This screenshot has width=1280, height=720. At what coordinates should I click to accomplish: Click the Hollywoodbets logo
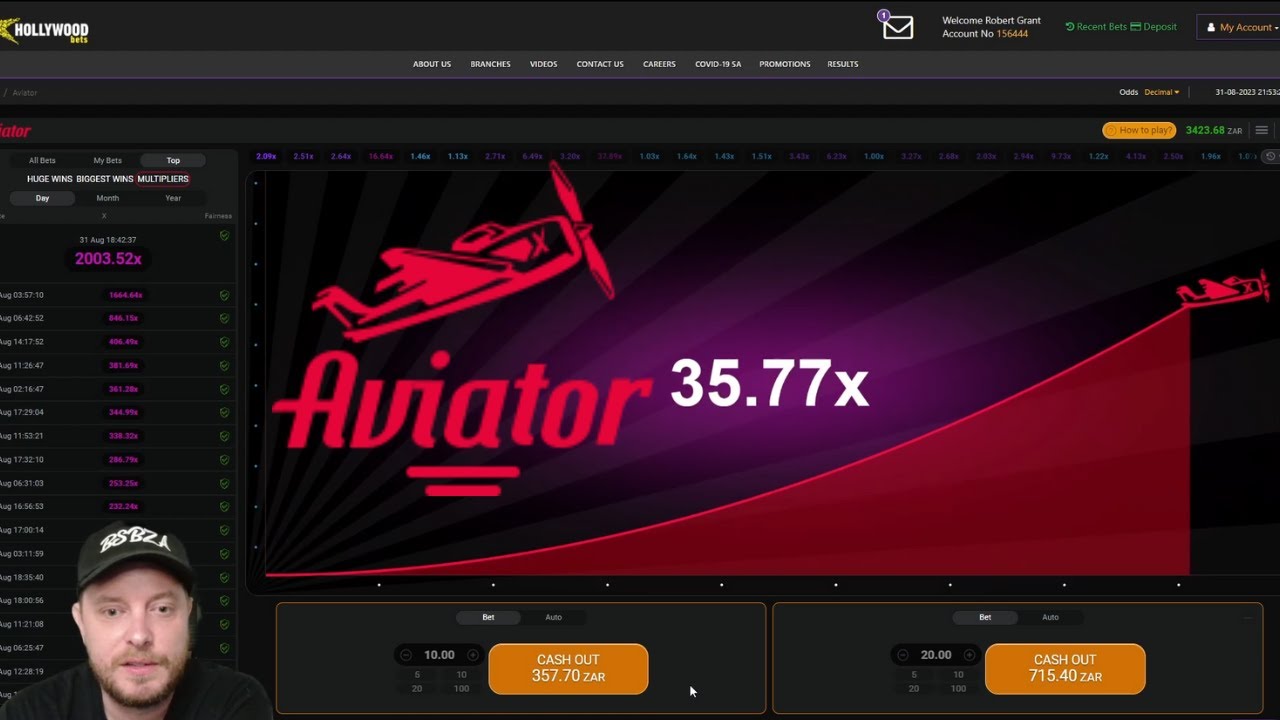[45, 32]
